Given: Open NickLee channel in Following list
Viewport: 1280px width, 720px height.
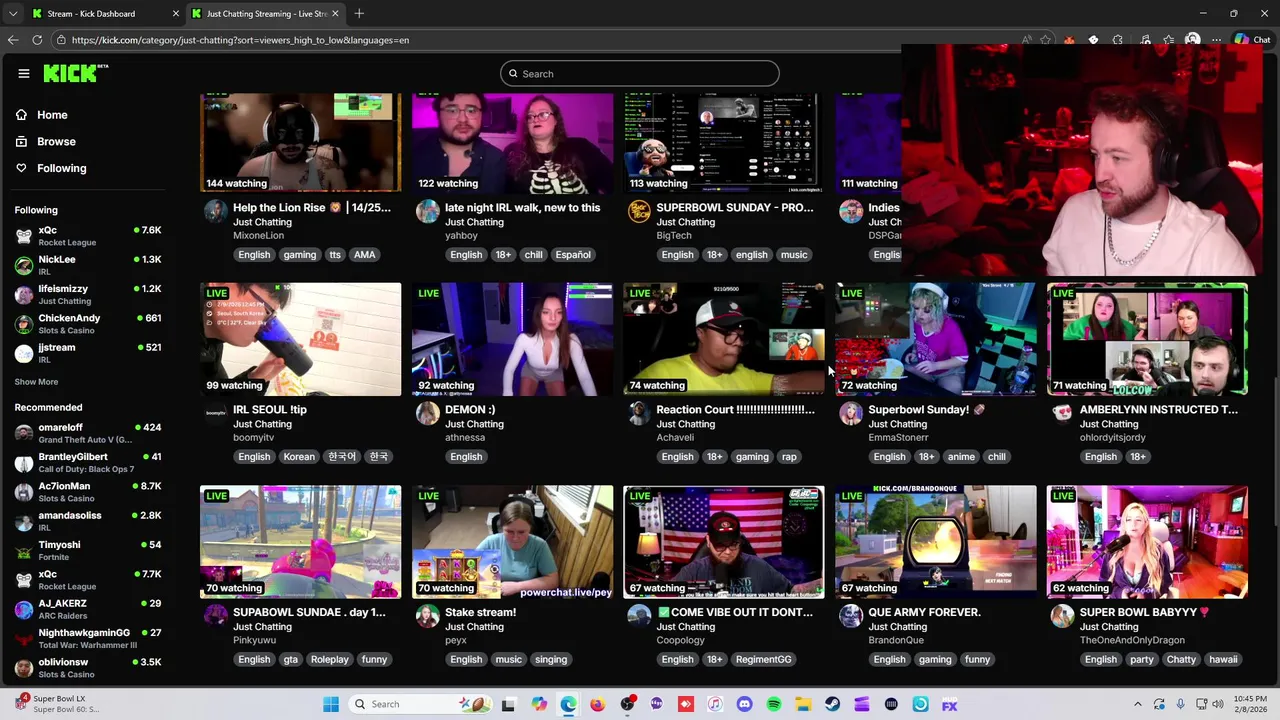Looking at the screenshot, I should tap(88, 265).
